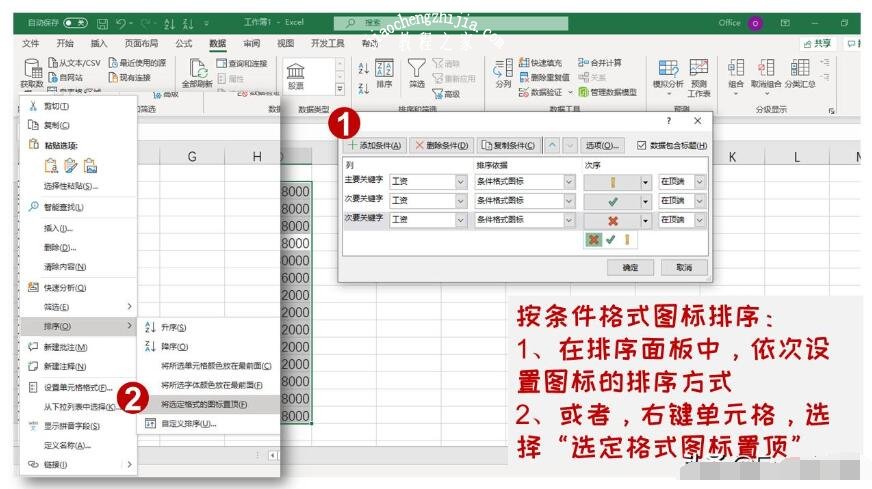The width and height of the screenshot is (872, 489).
Task: Click the Undo arrow icon
Action: 121,23
